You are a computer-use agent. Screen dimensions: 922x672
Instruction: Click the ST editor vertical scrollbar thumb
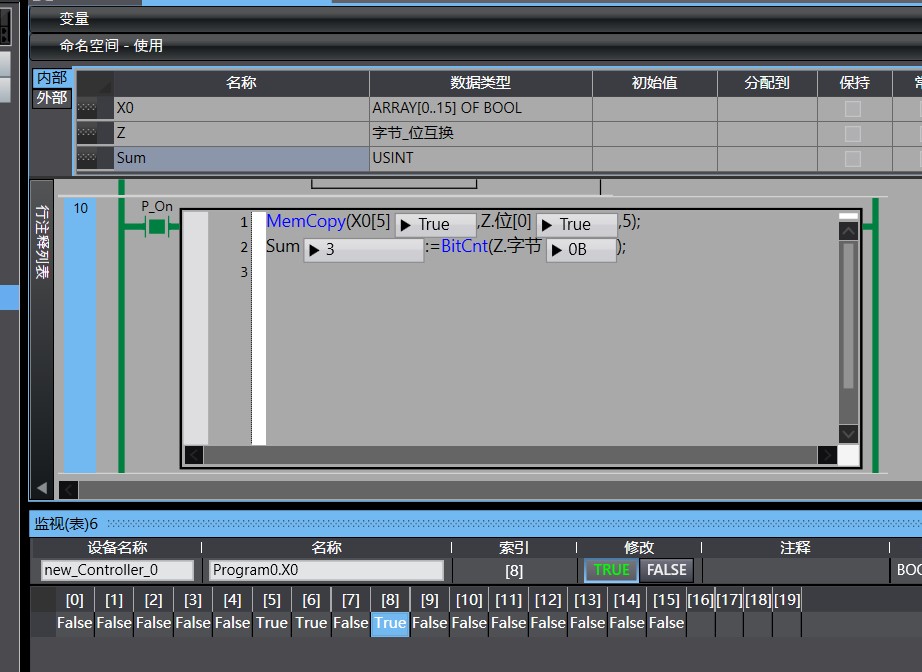click(848, 315)
